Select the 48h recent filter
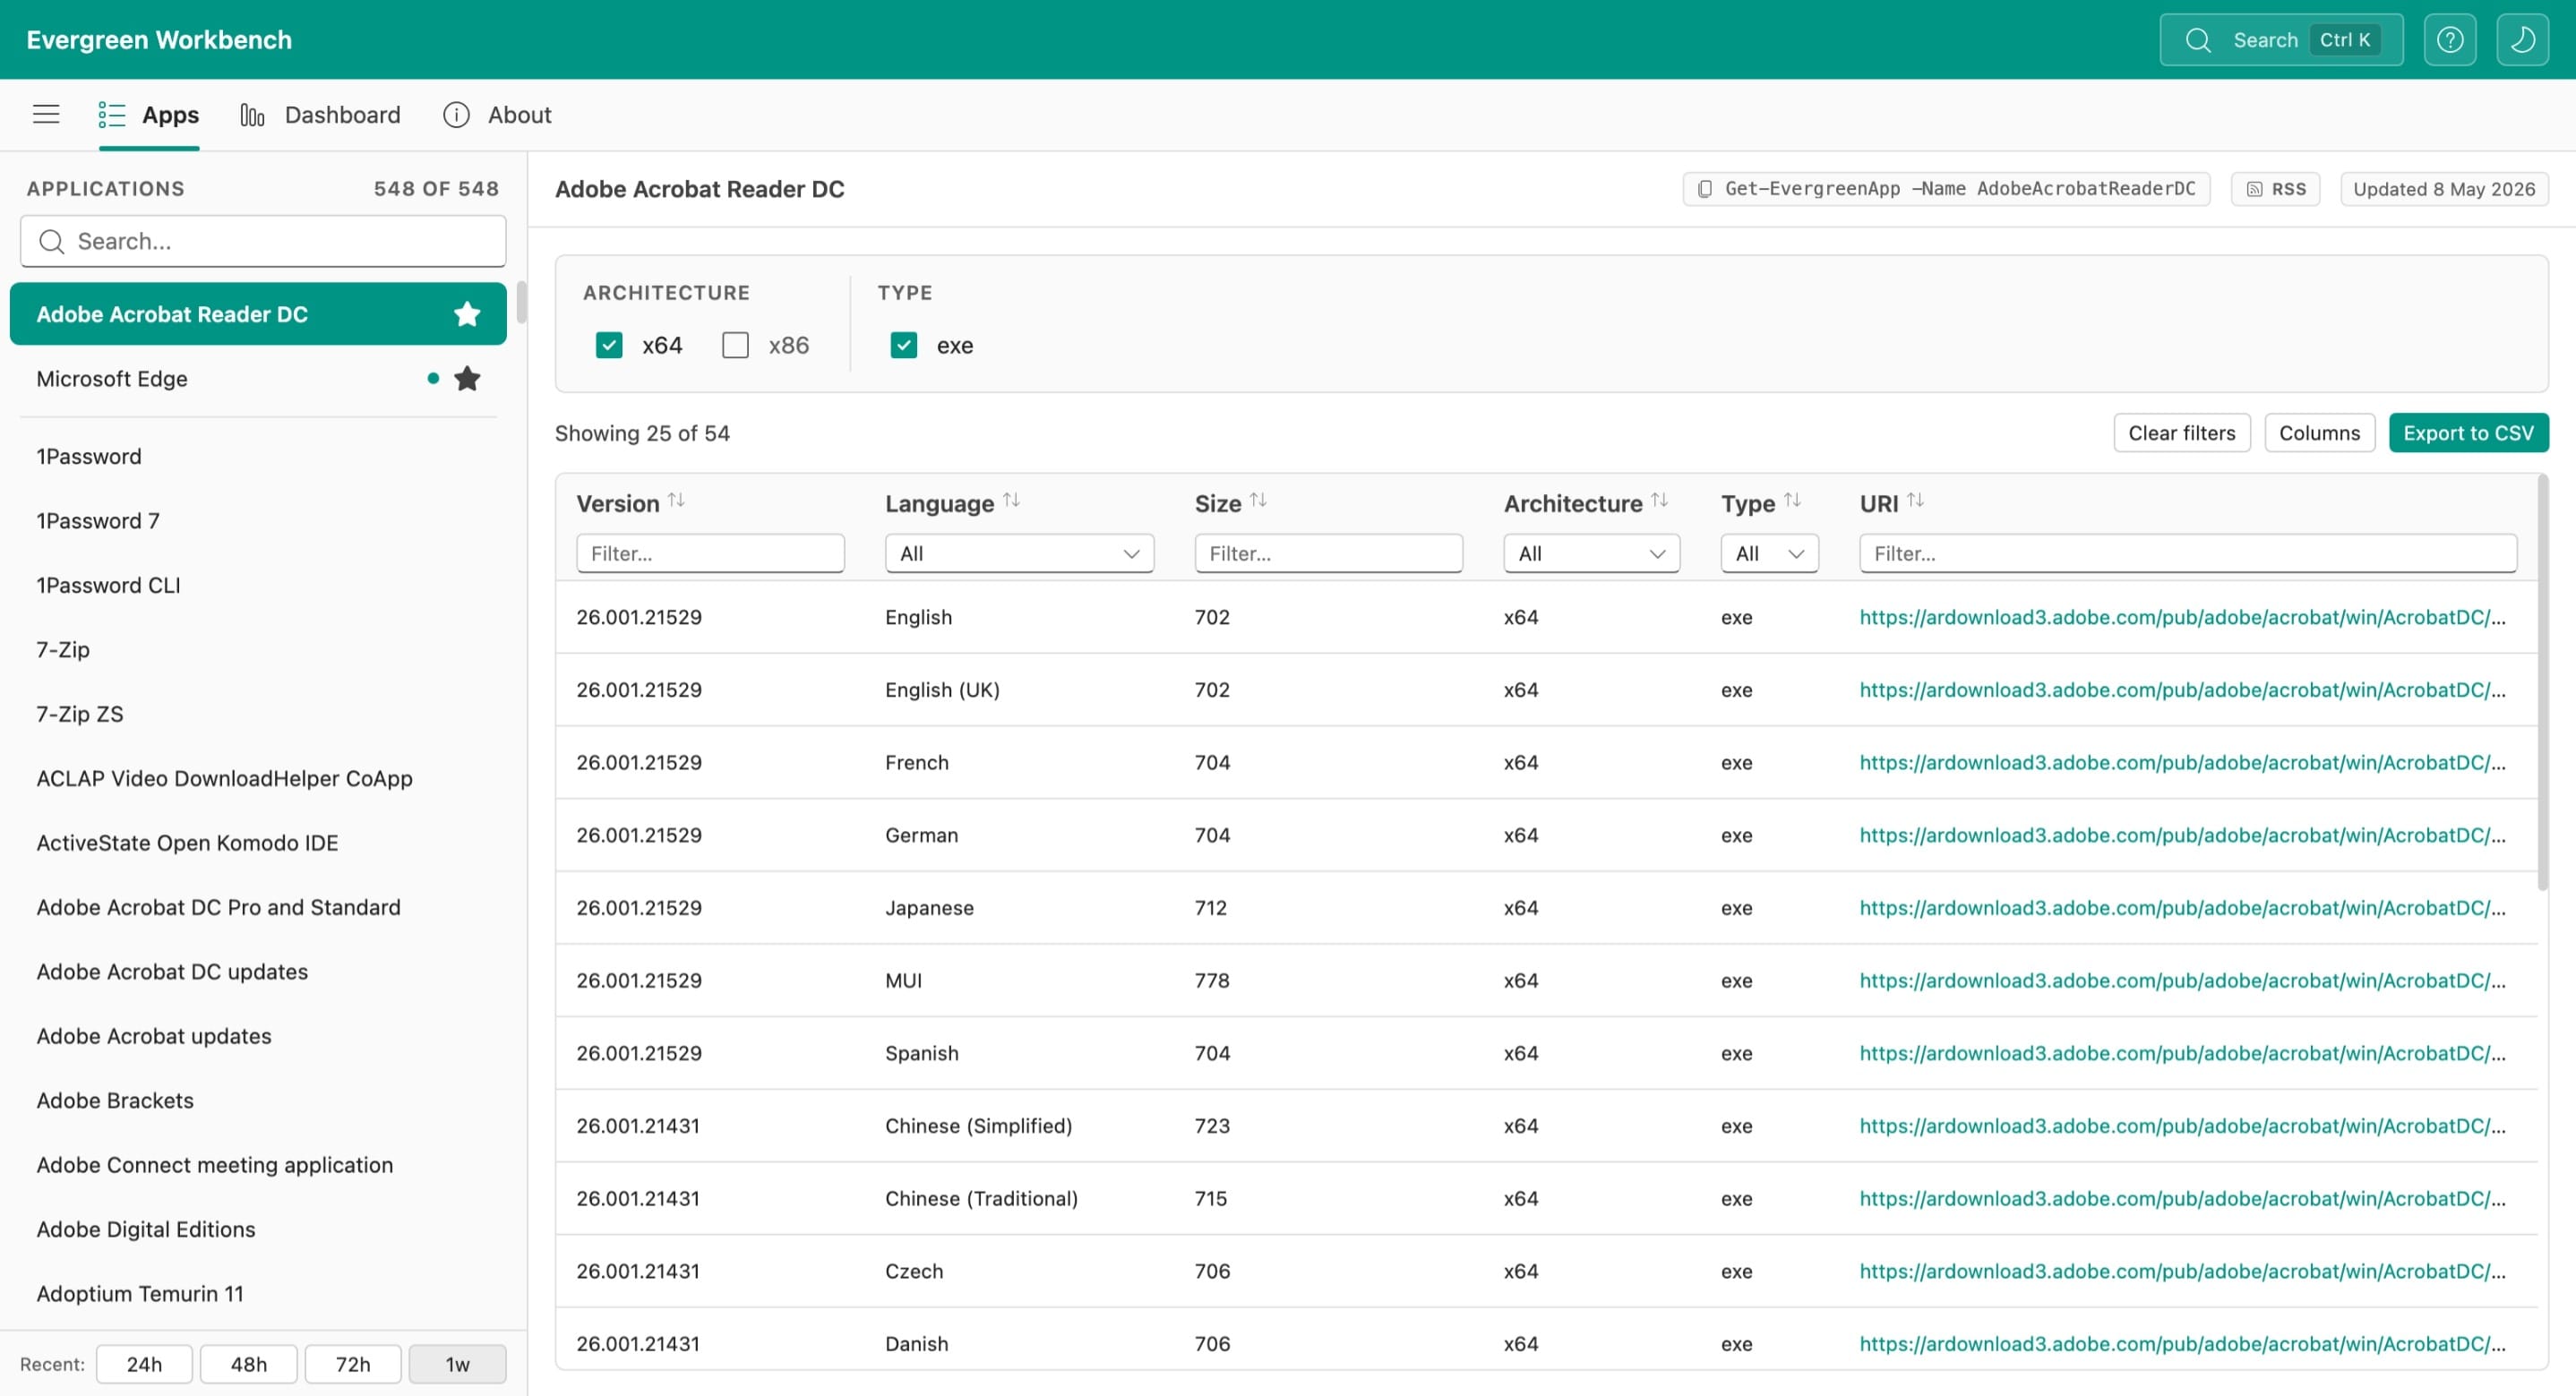Screen dimensions: 2576x1396 pyautogui.click(x=249, y=1364)
